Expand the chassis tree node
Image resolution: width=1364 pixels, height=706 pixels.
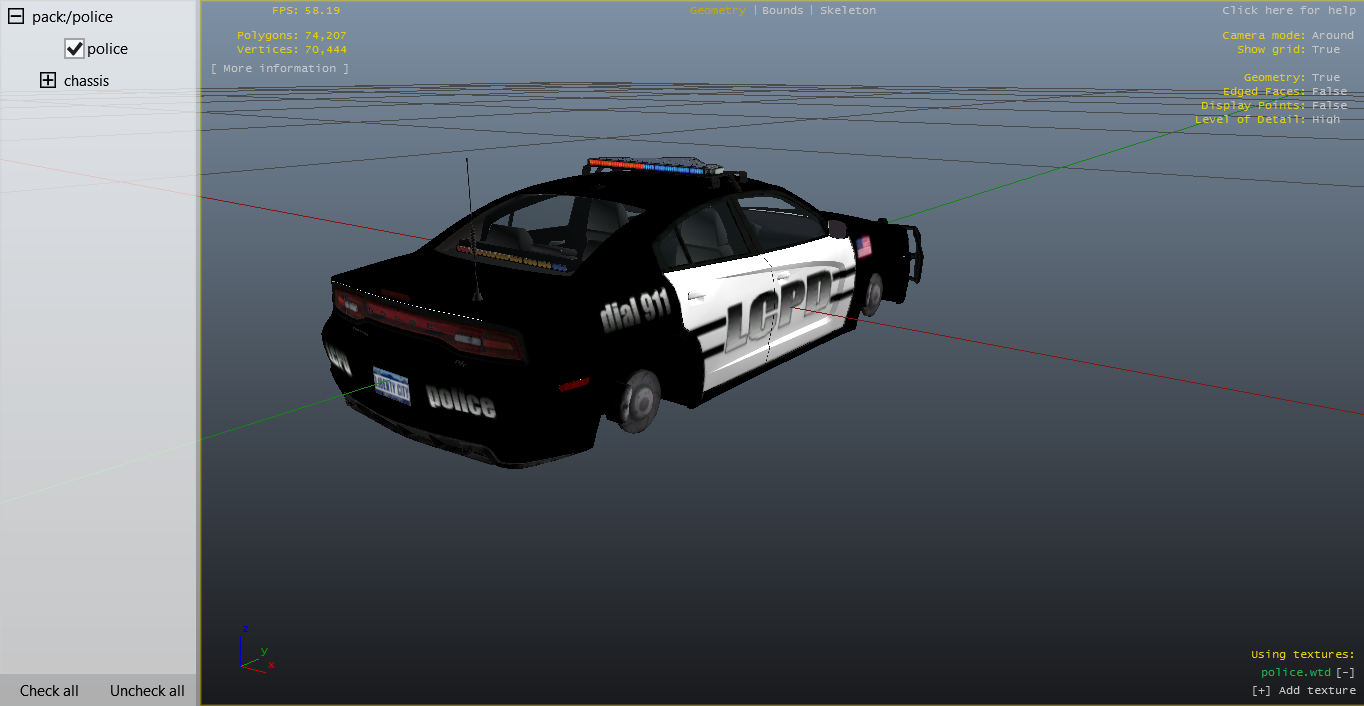click(48, 81)
